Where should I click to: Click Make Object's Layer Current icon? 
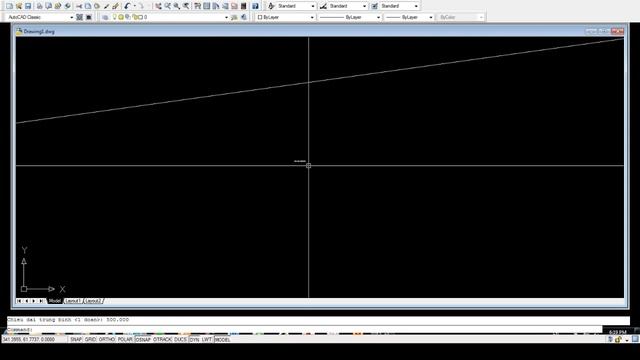[x=234, y=17]
